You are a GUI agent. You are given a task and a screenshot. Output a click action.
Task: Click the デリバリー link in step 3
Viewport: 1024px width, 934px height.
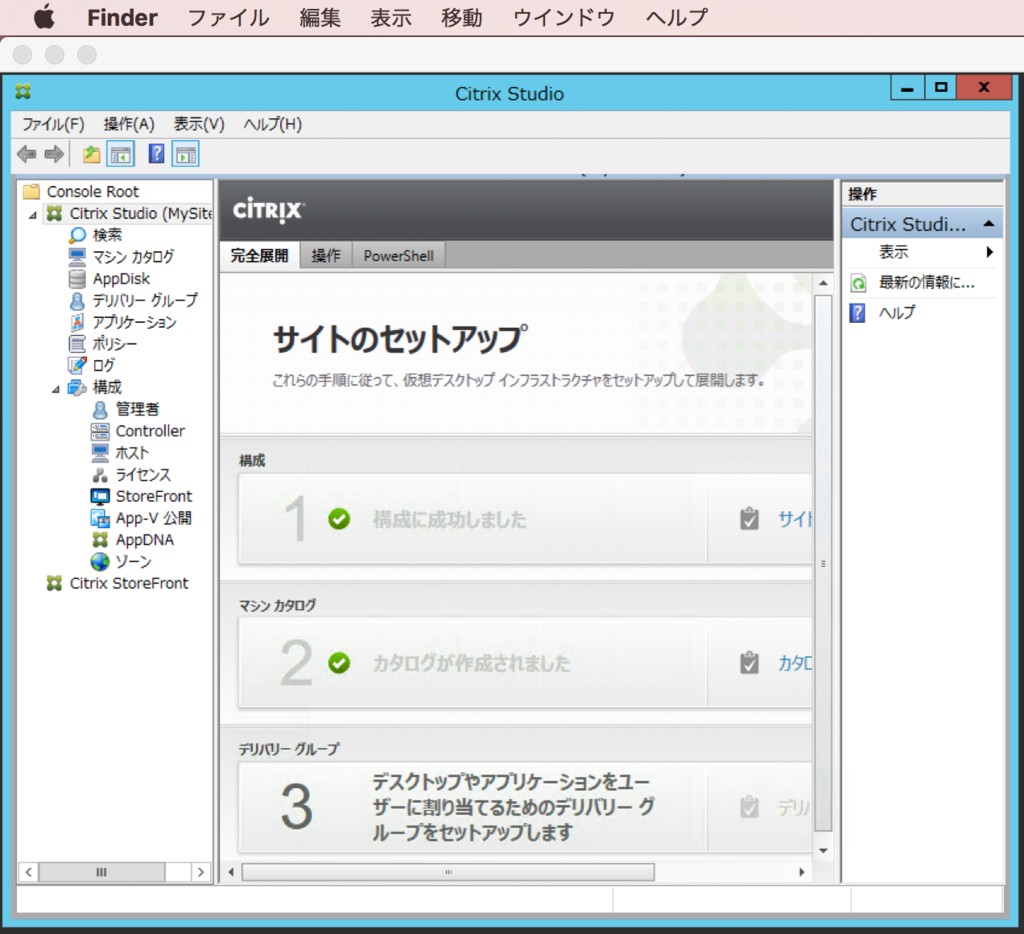(x=794, y=808)
